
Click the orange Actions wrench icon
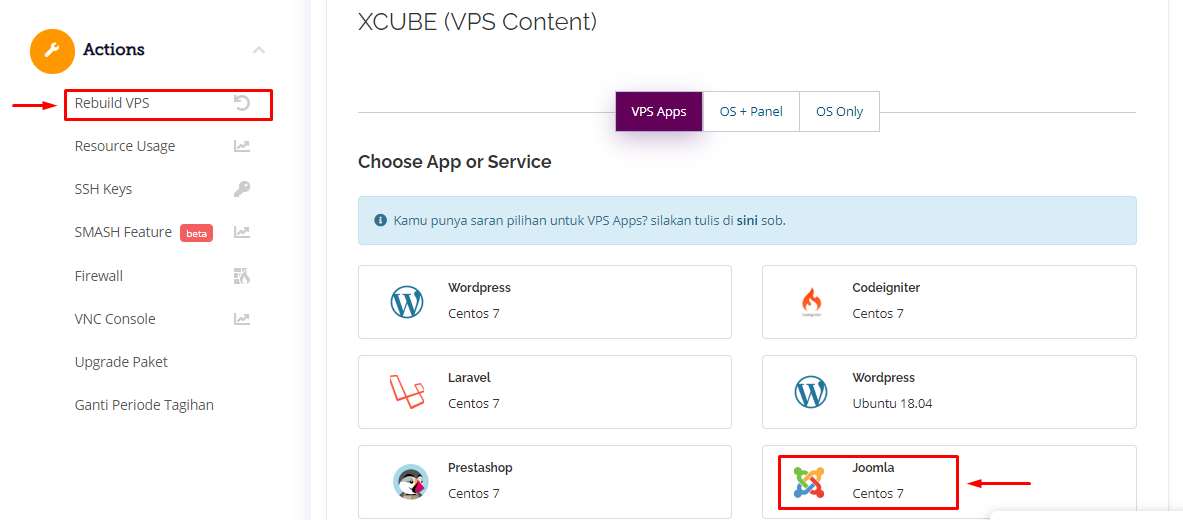pos(52,51)
